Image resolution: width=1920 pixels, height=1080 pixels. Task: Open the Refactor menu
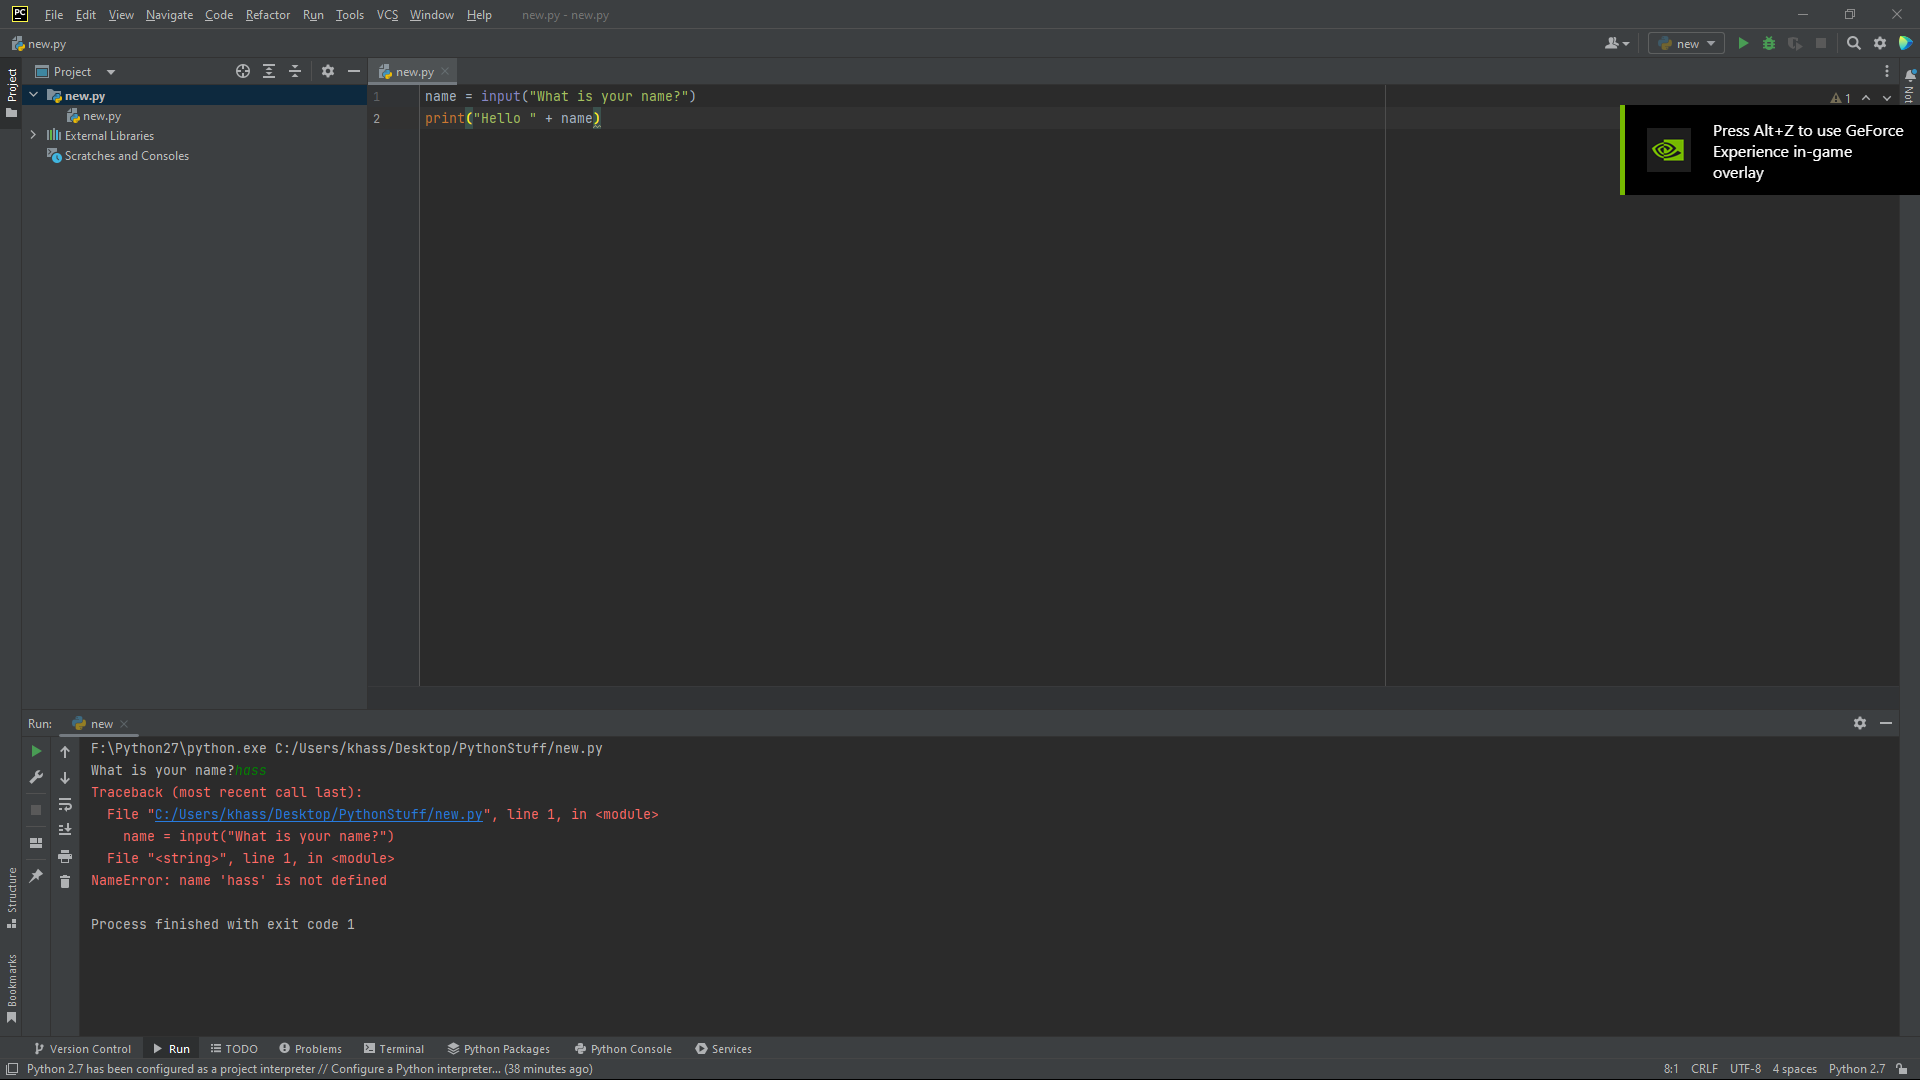pos(268,15)
